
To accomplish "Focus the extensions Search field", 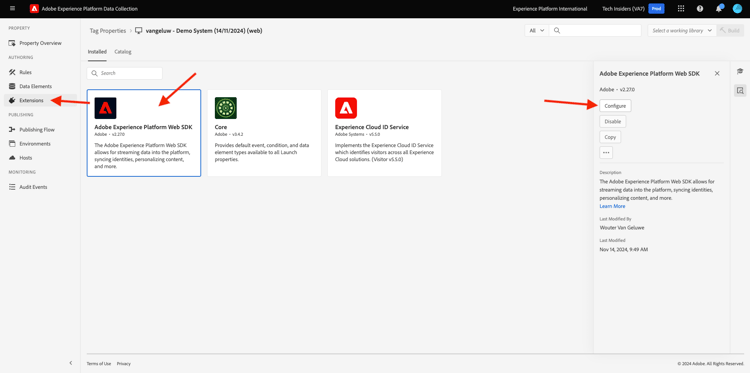I will (125, 73).
